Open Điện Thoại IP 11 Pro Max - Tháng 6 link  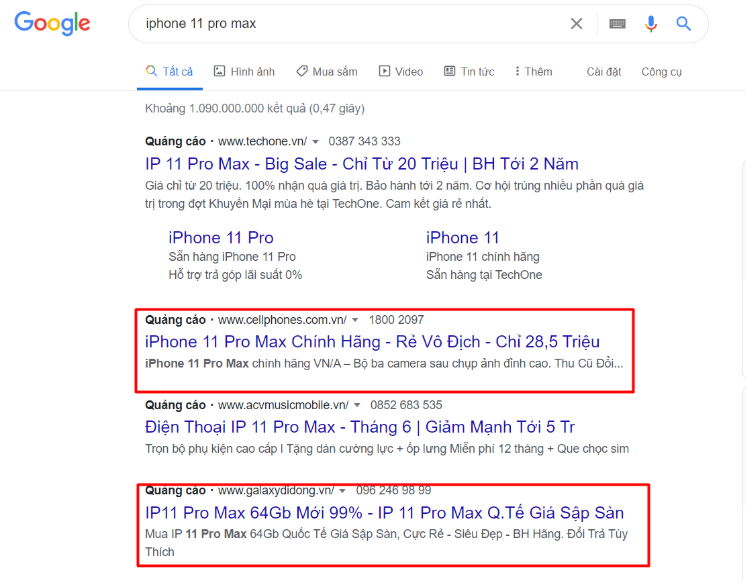pyautogui.click(x=360, y=427)
